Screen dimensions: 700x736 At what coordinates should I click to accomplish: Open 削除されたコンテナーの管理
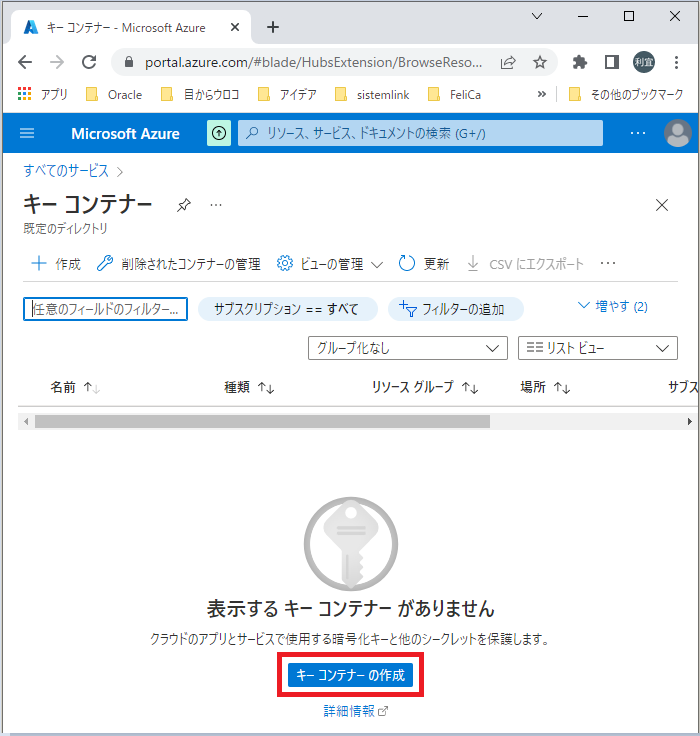[x=178, y=264]
